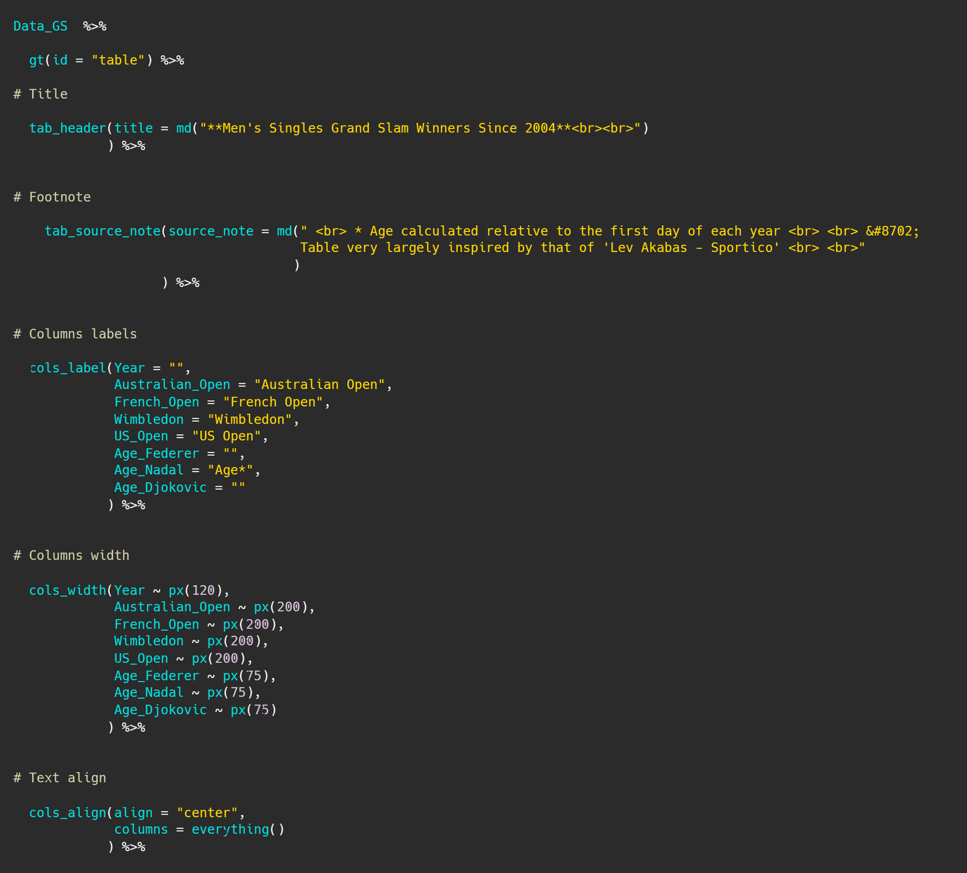Viewport: 967px width, 873px height.
Task: Click the tab_header function name
Action: click(x=67, y=128)
